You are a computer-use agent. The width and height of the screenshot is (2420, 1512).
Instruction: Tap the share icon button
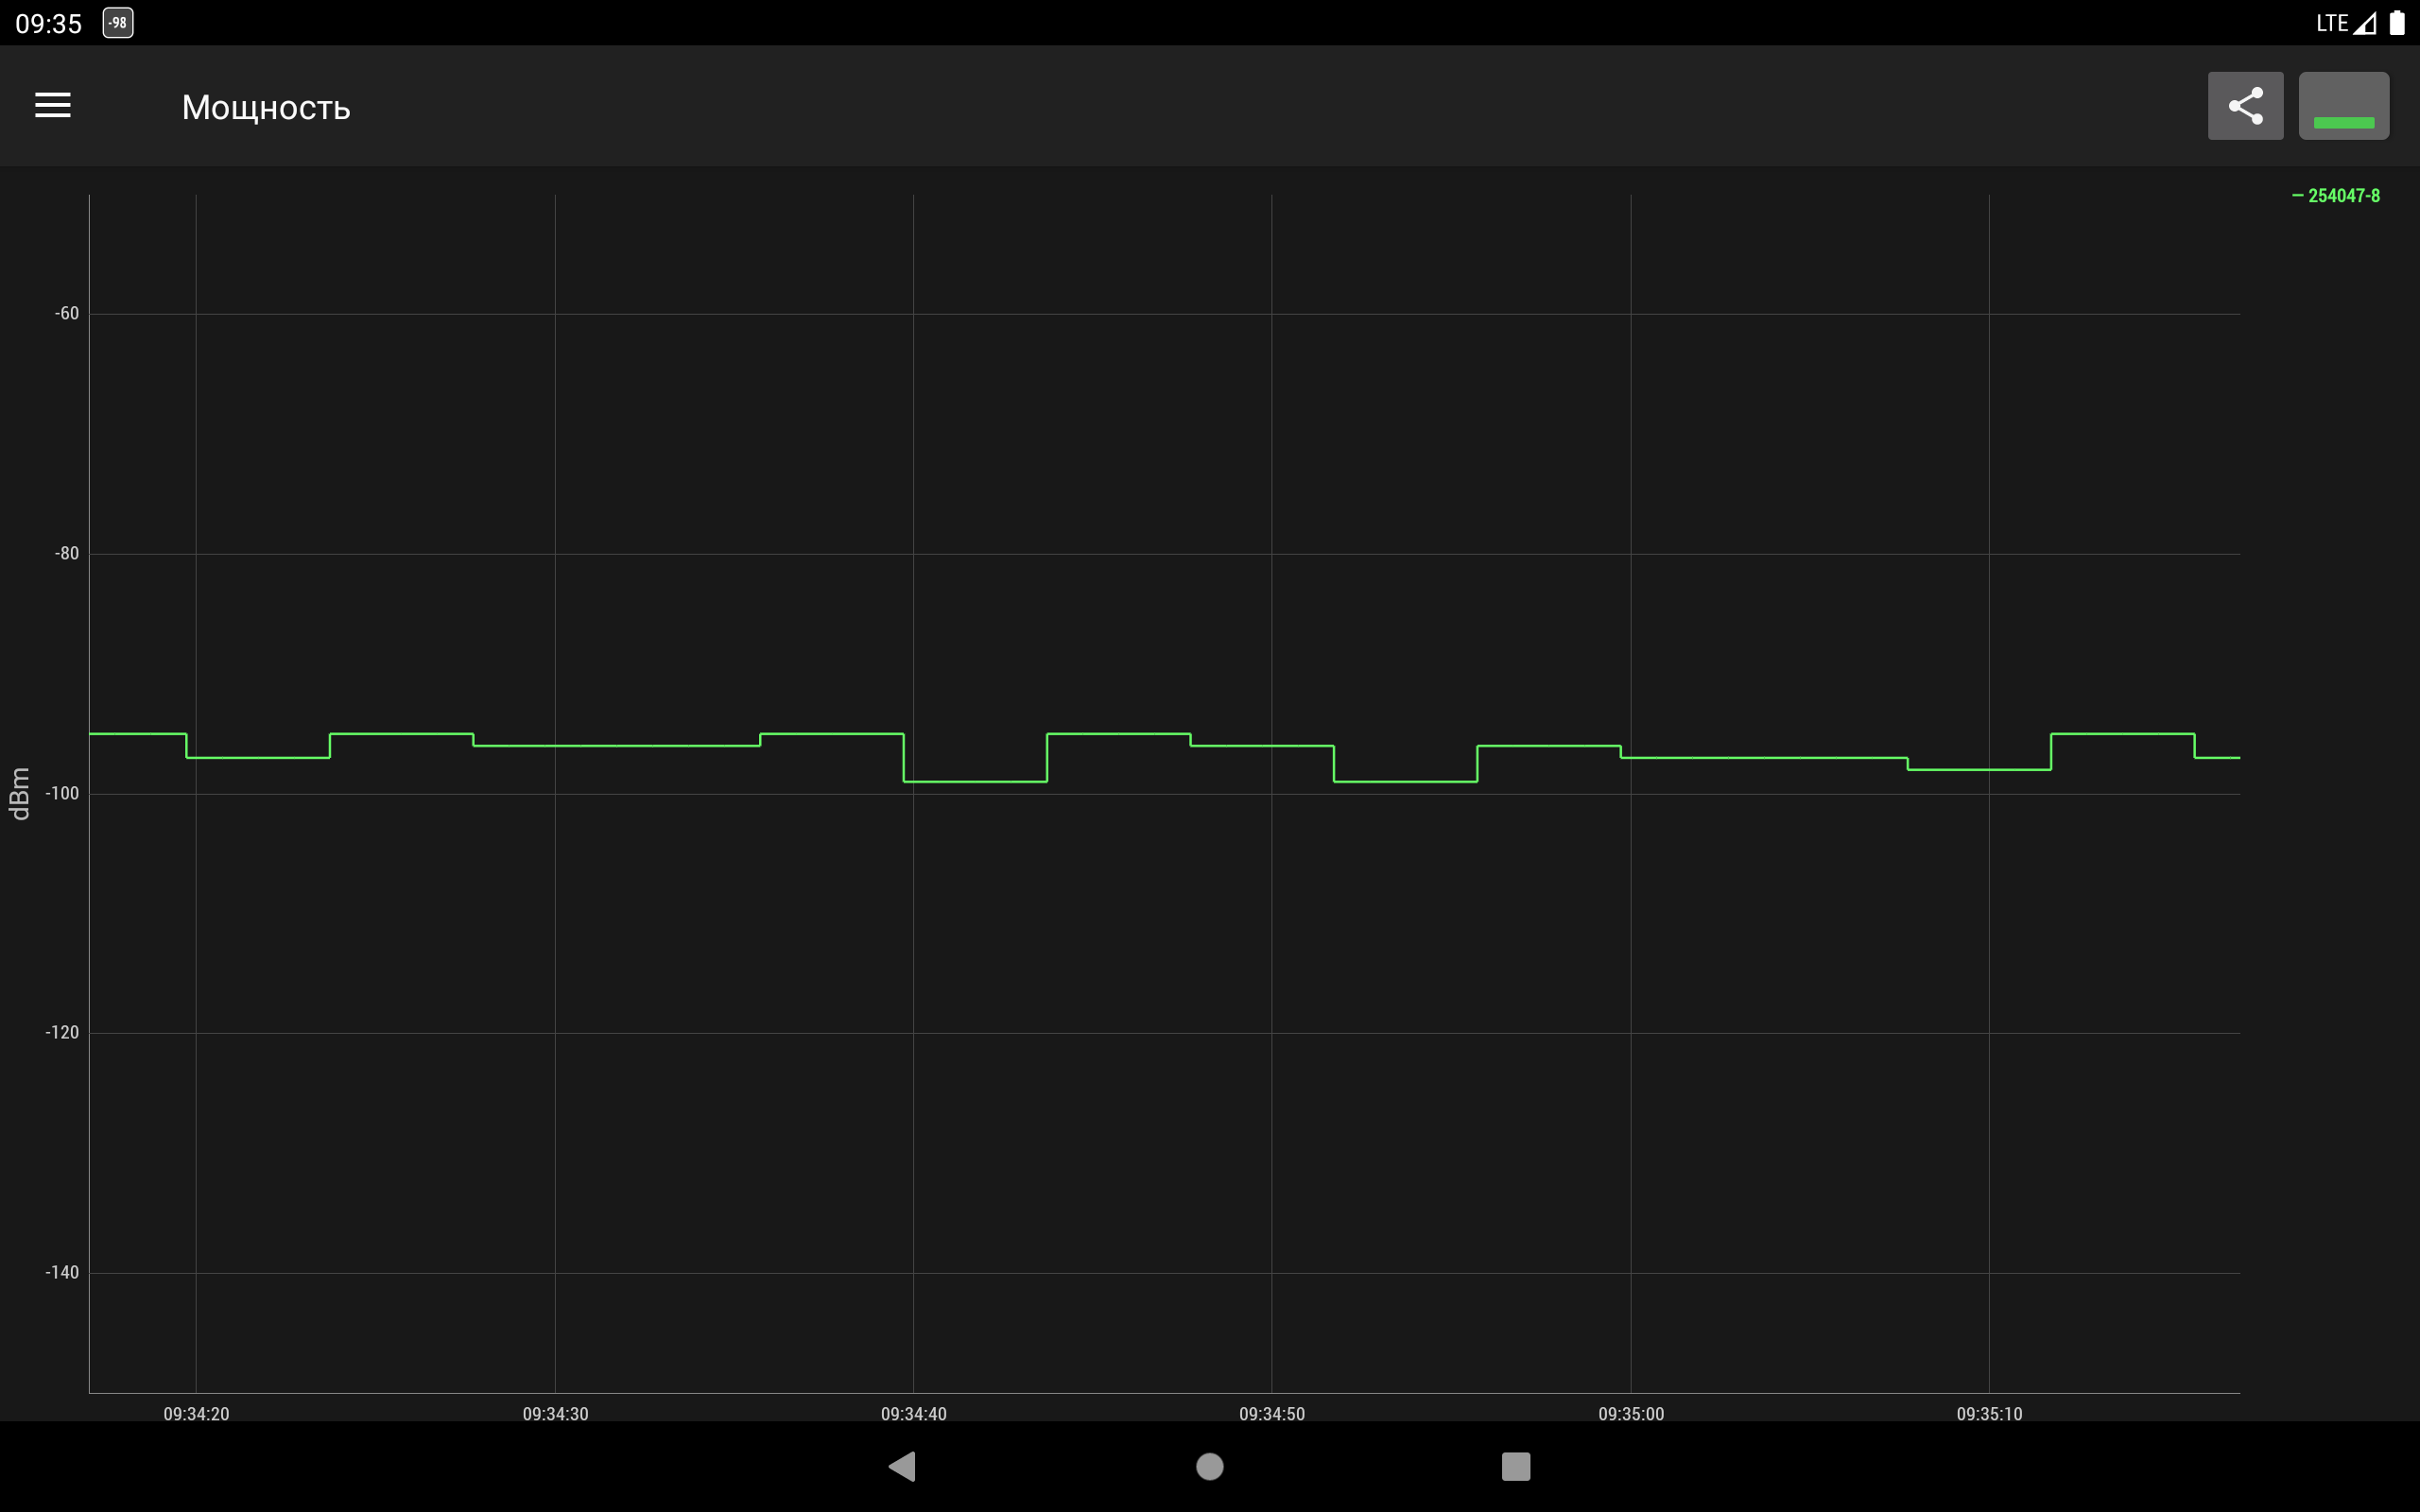coord(2245,106)
